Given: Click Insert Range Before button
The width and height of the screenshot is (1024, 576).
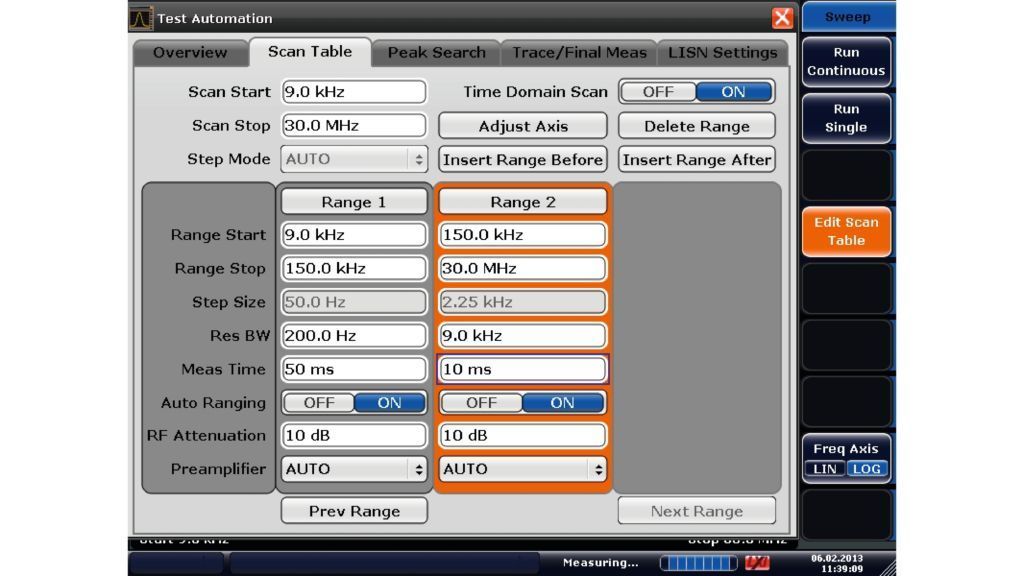Looking at the screenshot, I should [x=523, y=160].
